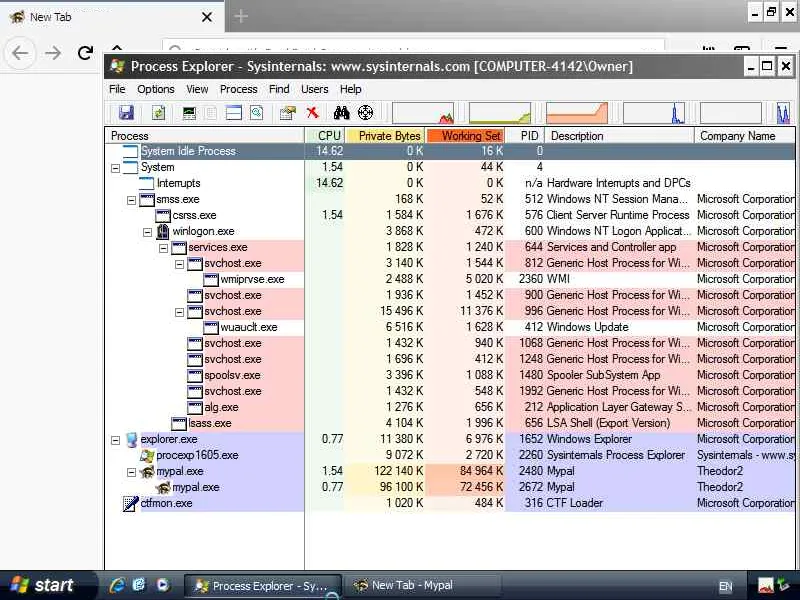Collapse the parent mypal.exe tree node
The height and width of the screenshot is (600, 800).
131,472
